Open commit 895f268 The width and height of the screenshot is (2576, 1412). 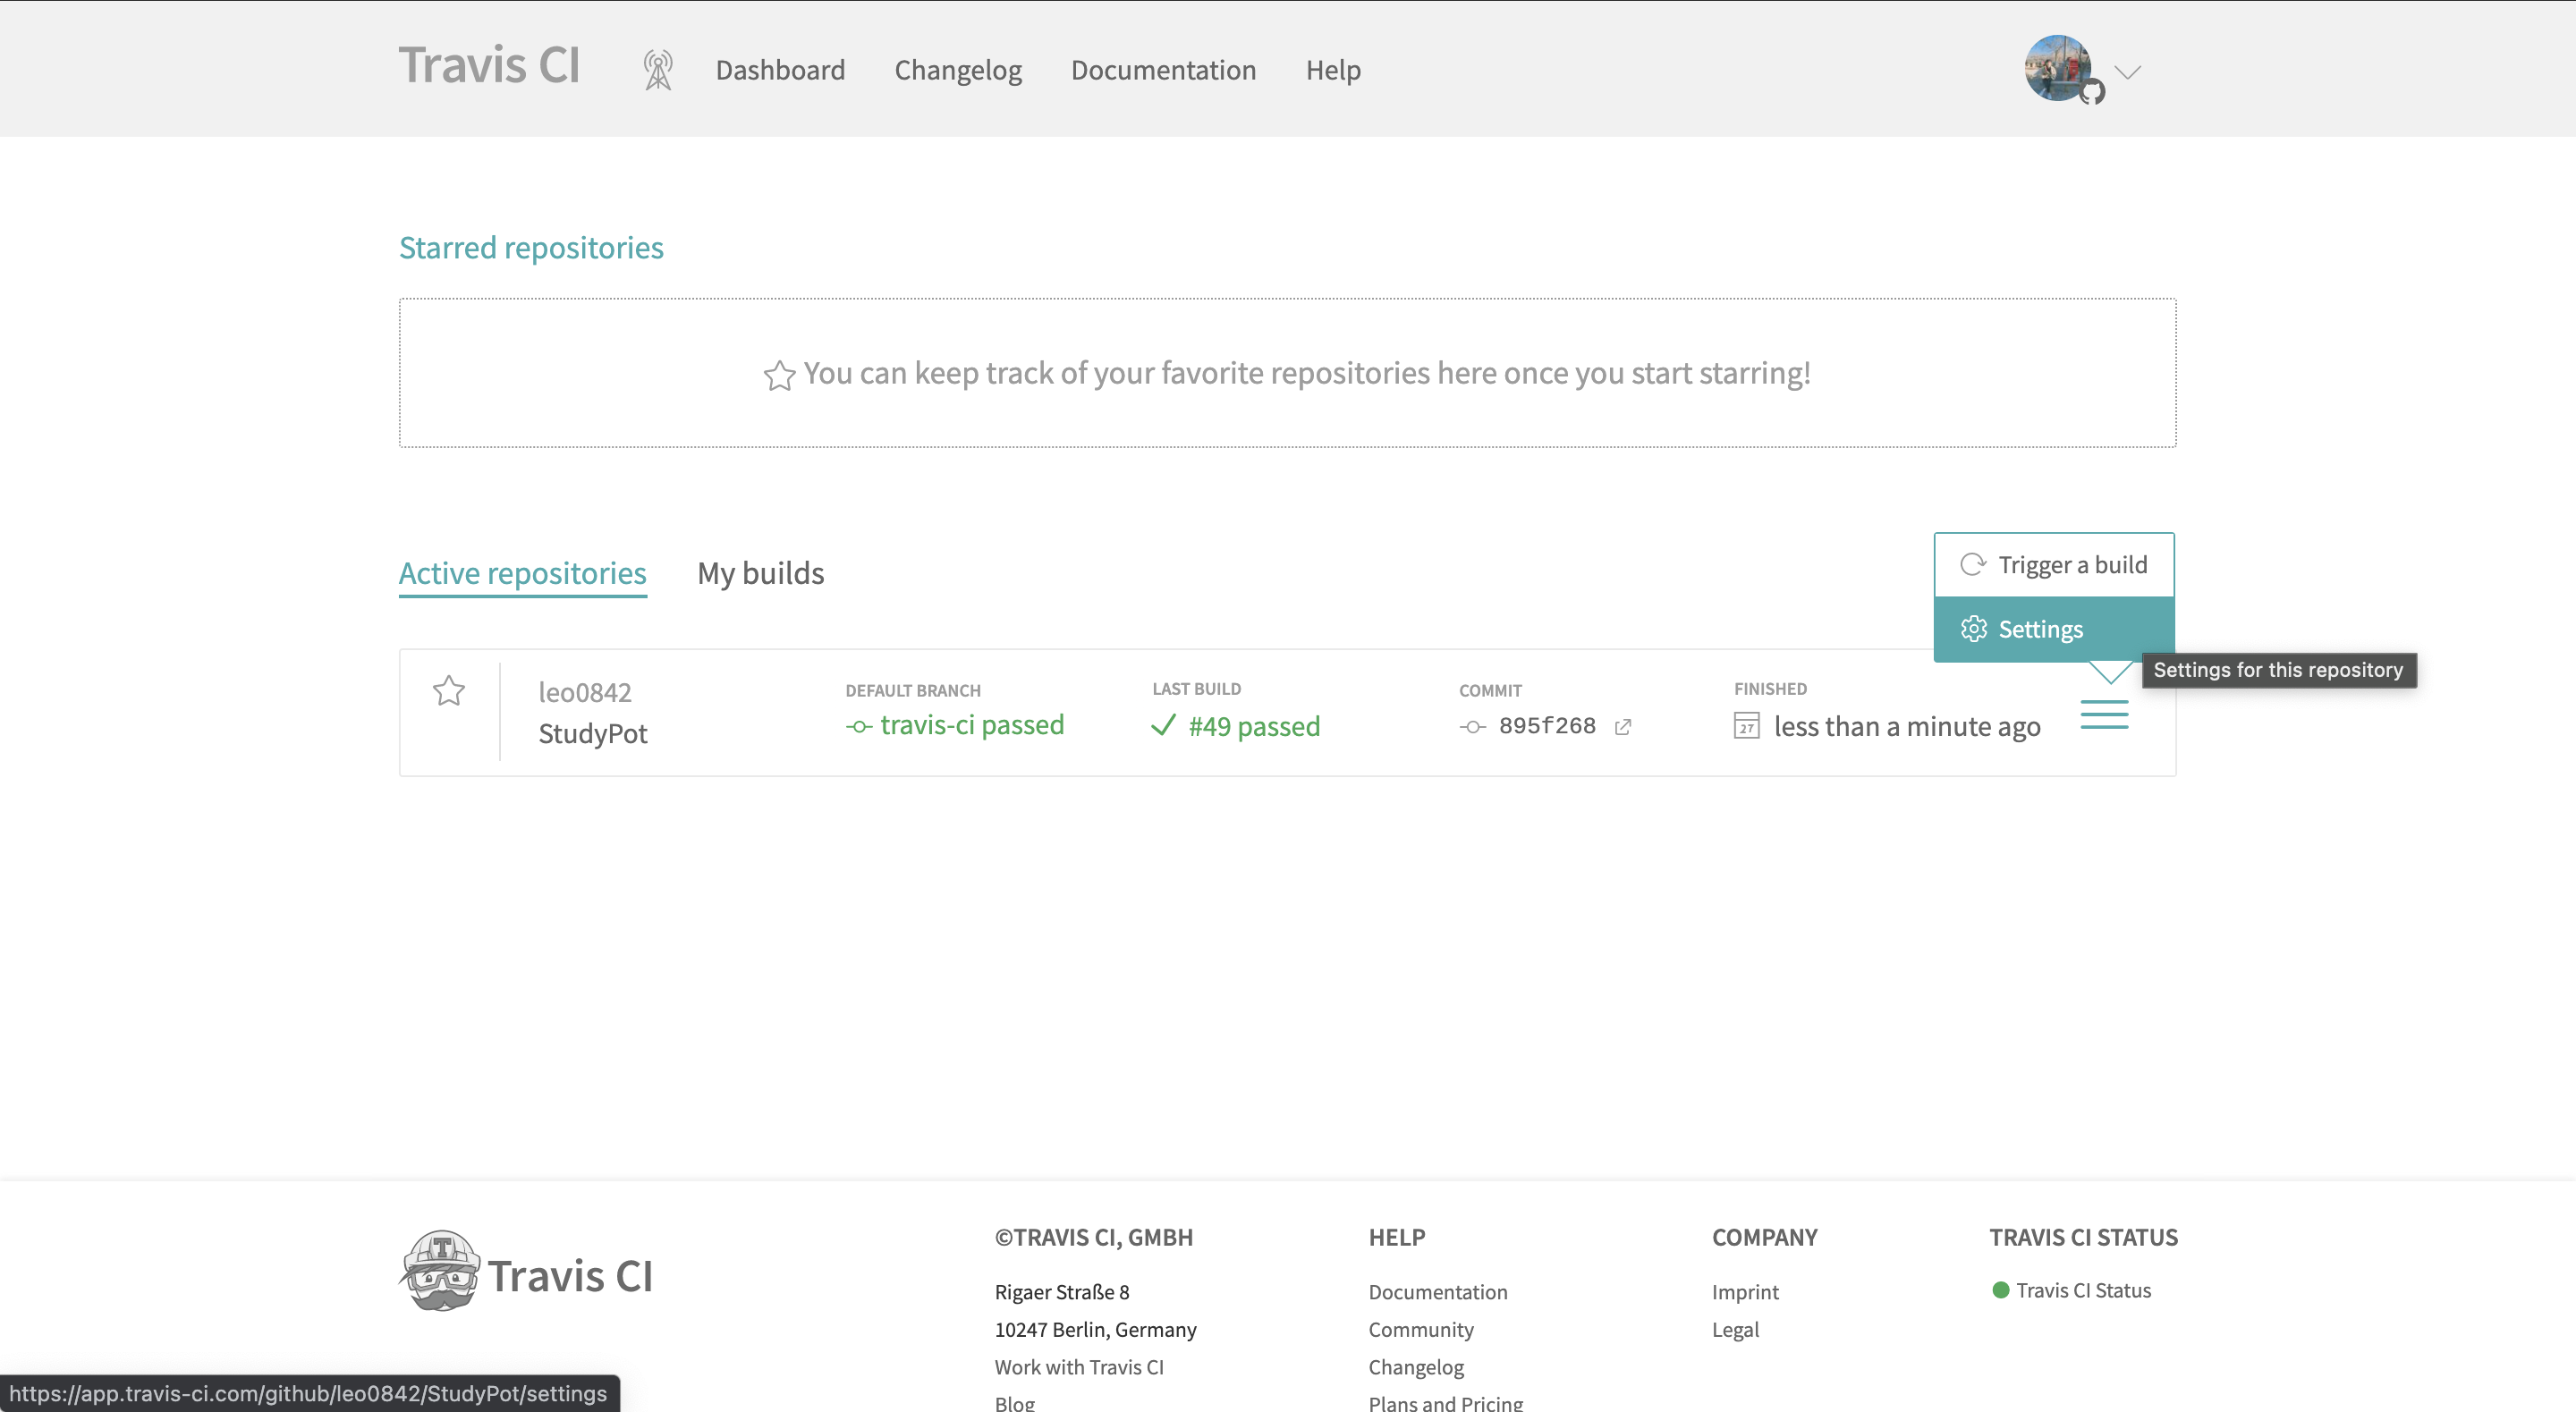tap(1547, 726)
